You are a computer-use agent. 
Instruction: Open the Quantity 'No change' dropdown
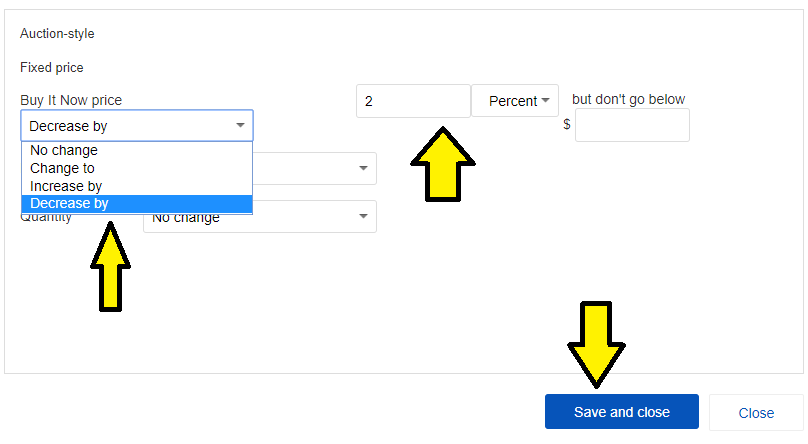point(260,217)
